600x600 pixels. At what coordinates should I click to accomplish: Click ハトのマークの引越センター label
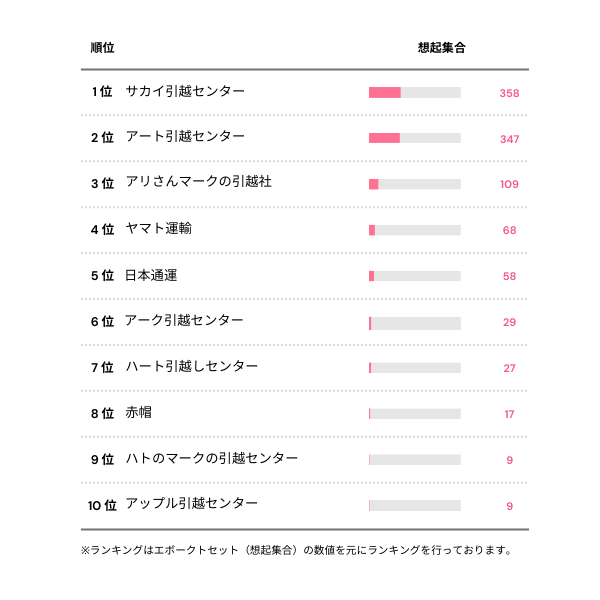[212, 459]
